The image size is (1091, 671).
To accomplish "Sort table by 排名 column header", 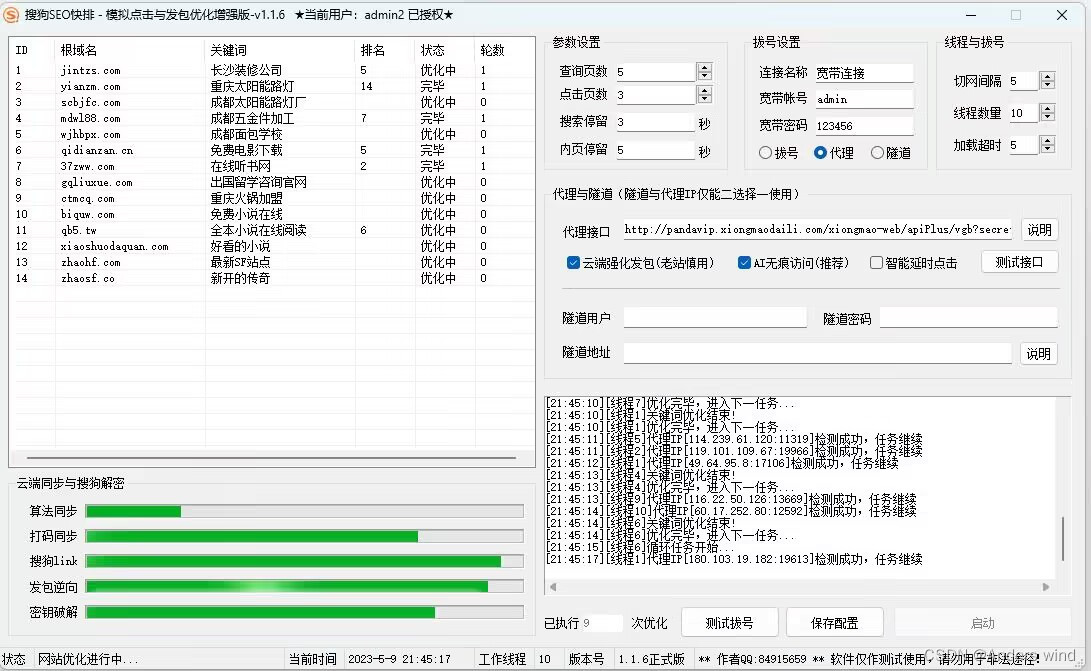I will (x=385, y=50).
